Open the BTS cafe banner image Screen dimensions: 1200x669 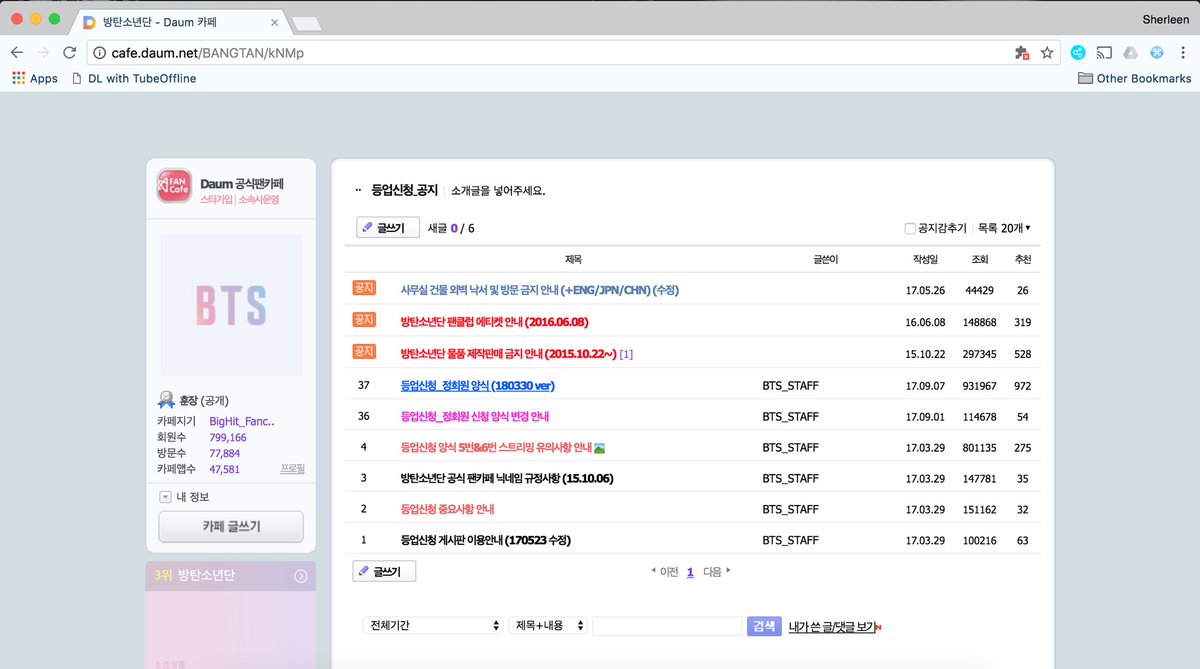231,305
